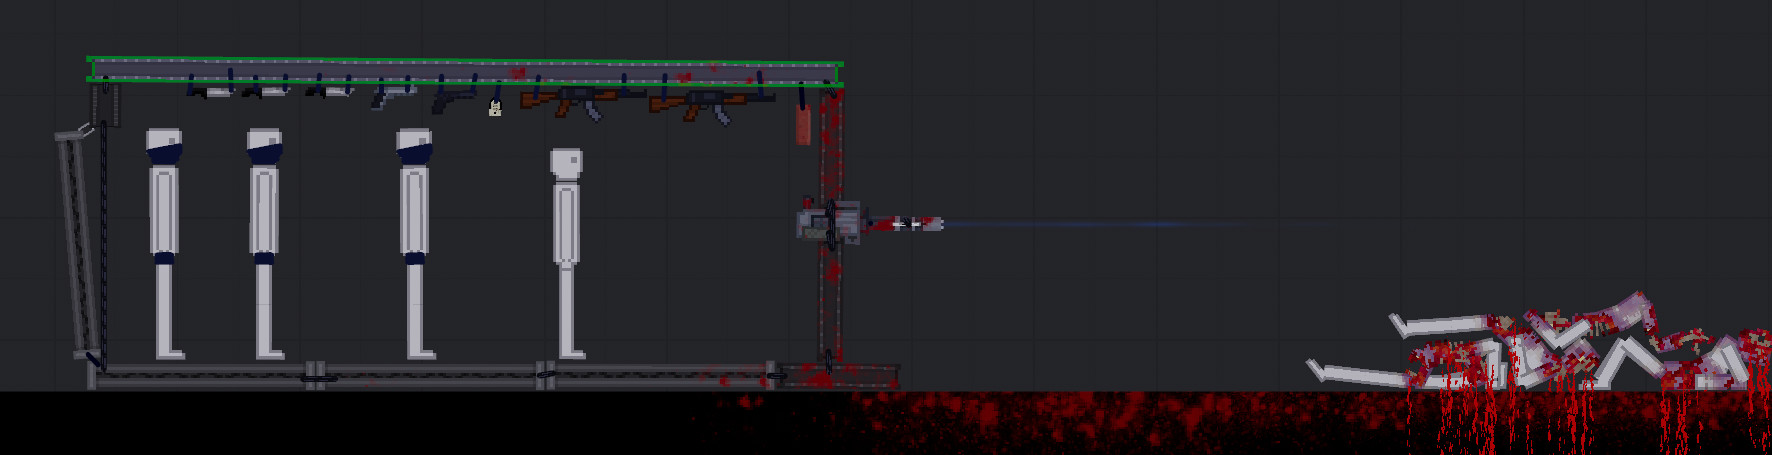1772x455 pixels.
Task: Click the mounted machine gun on the pillar
Action: [829, 223]
